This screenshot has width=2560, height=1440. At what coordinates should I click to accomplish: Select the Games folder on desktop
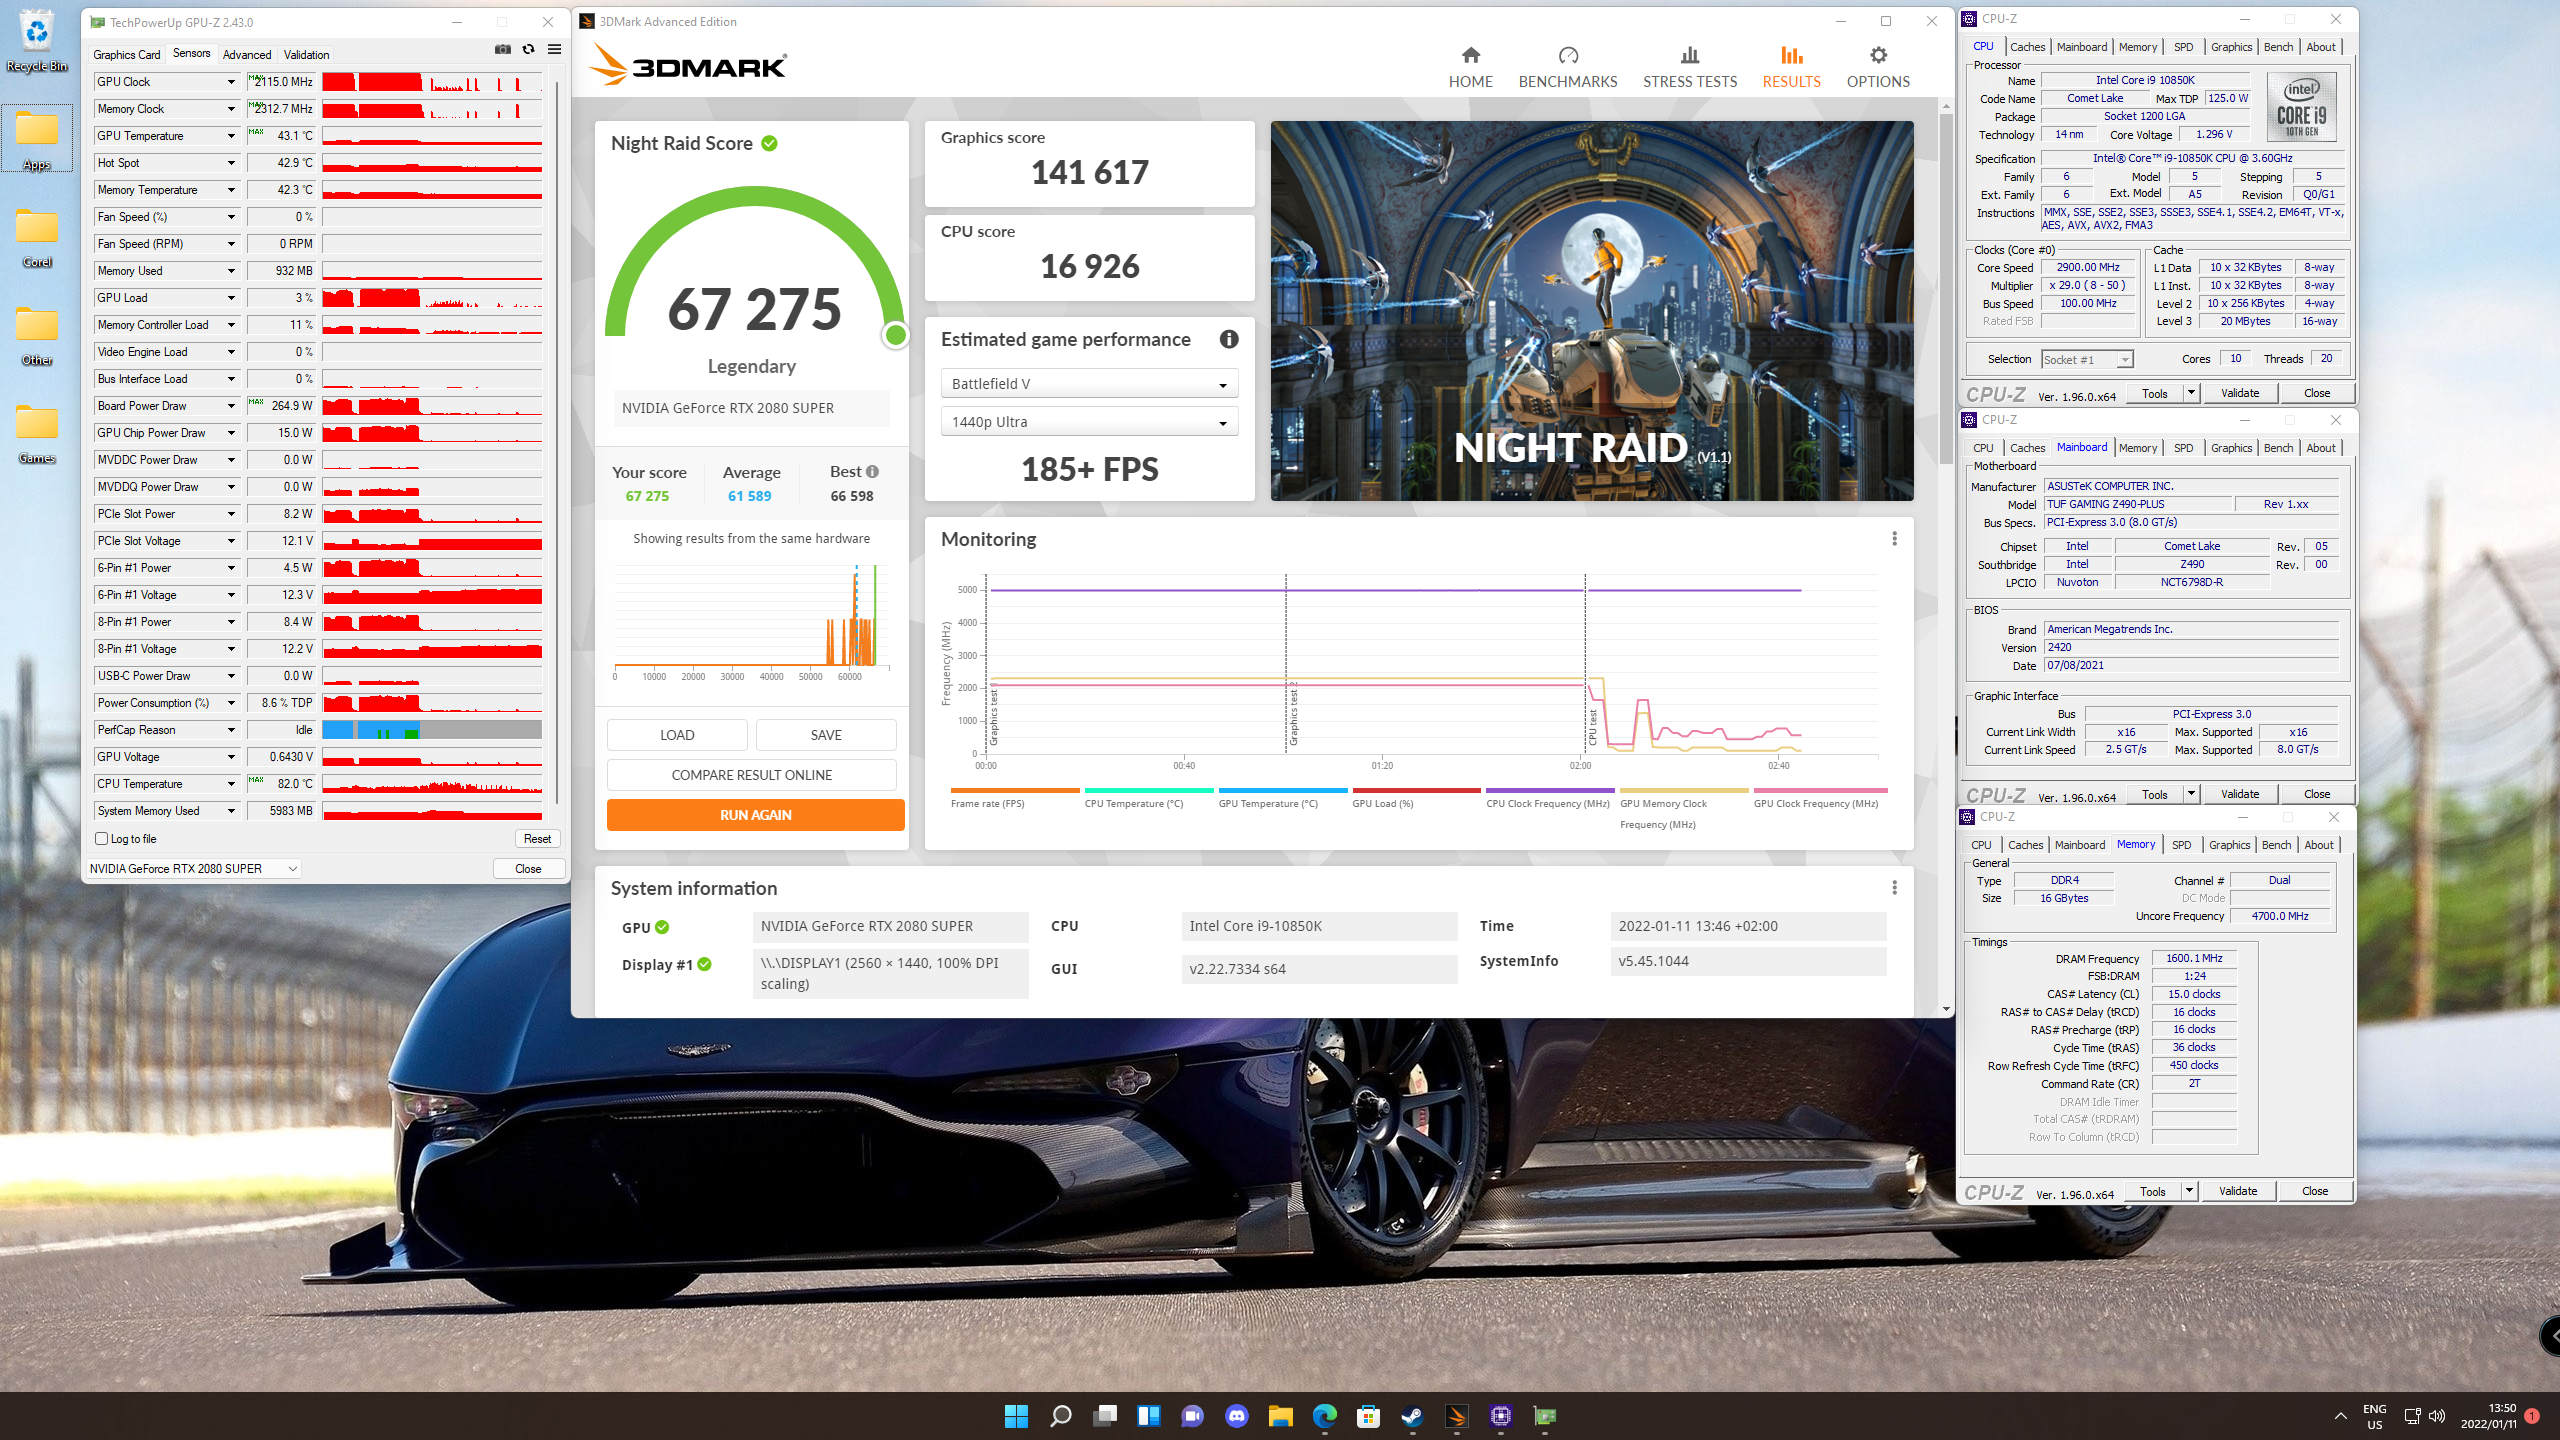pos(36,433)
